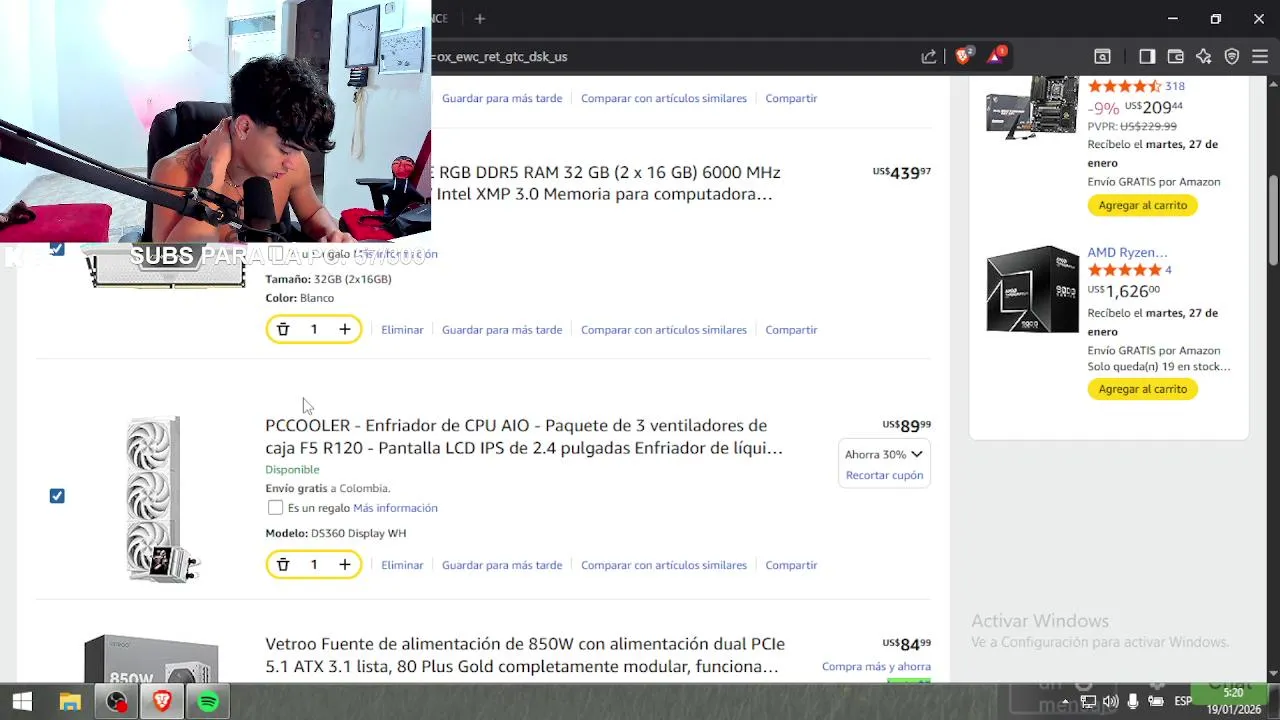Open the Brave Rewards triangle icon
The image size is (1280, 720).
(x=995, y=56)
